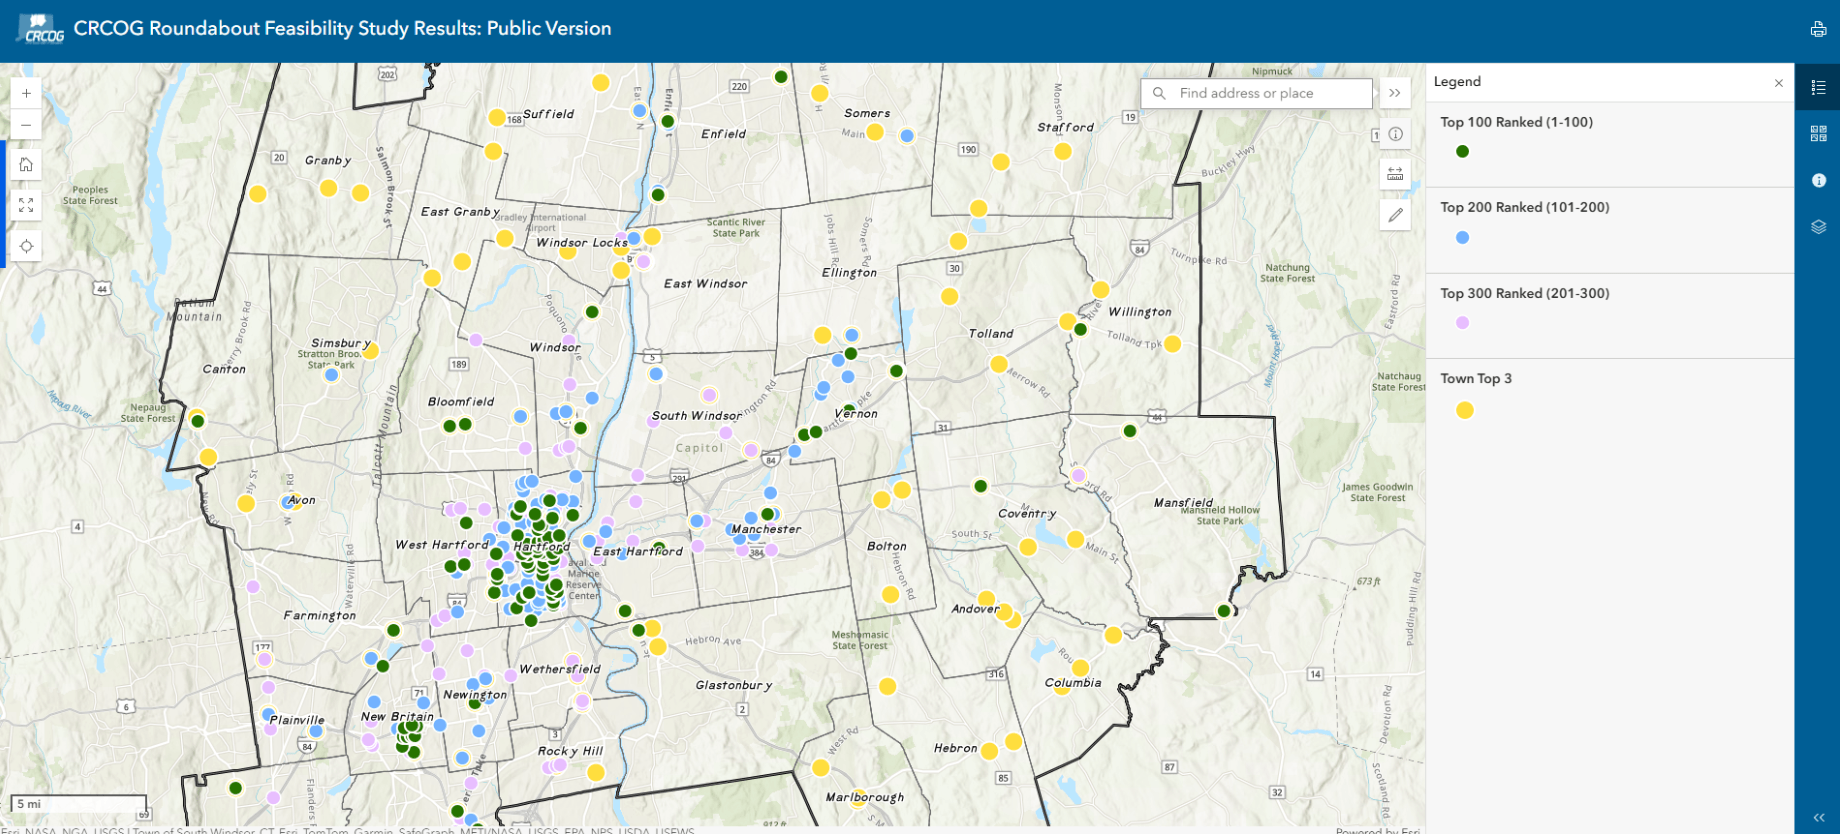Show map information with circled-i button
1840x834 pixels.
[1395, 134]
